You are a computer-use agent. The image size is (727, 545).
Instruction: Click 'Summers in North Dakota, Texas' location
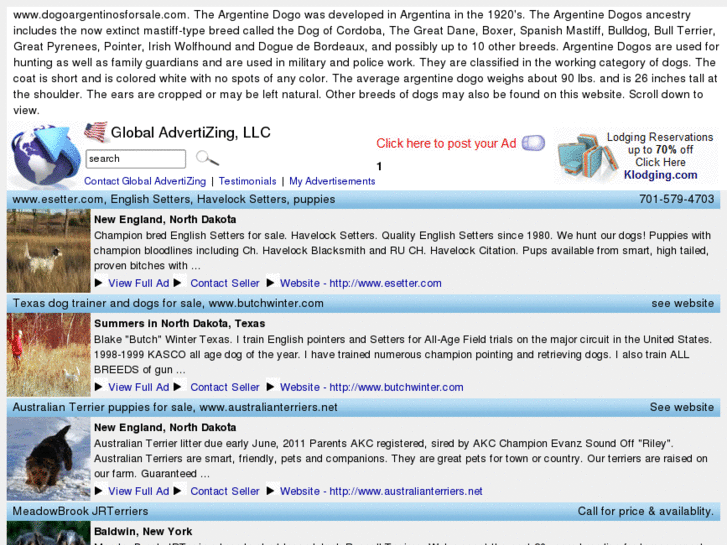179,323
